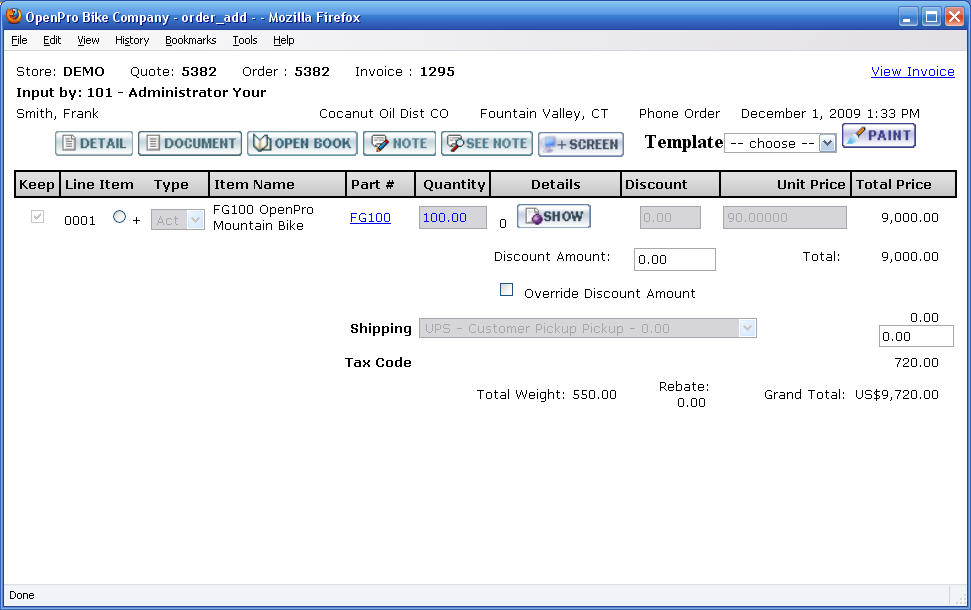Select the radio button on line 0001
Screen dimensions: 971x610
[120, 217]
